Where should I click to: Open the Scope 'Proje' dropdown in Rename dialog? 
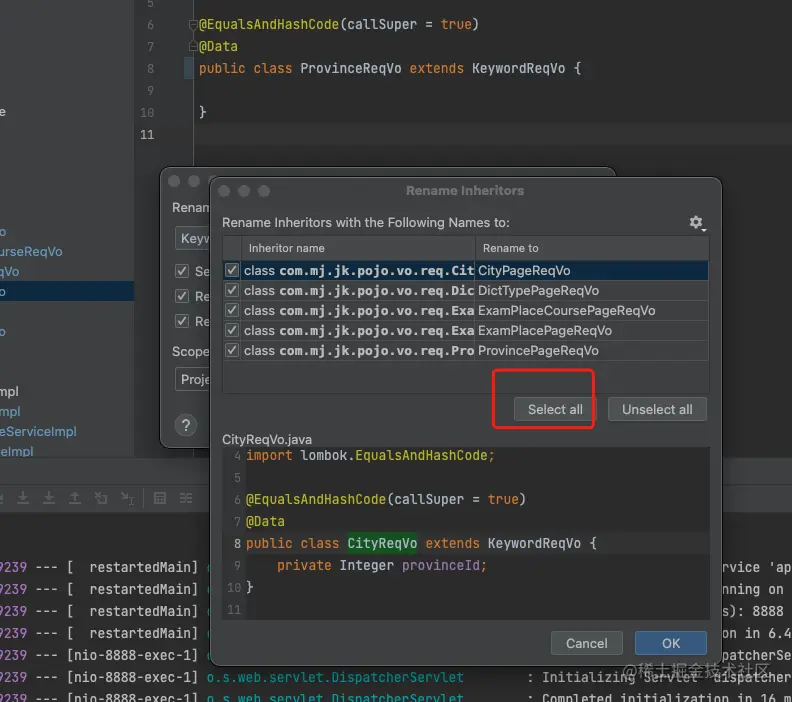(192, 379)
